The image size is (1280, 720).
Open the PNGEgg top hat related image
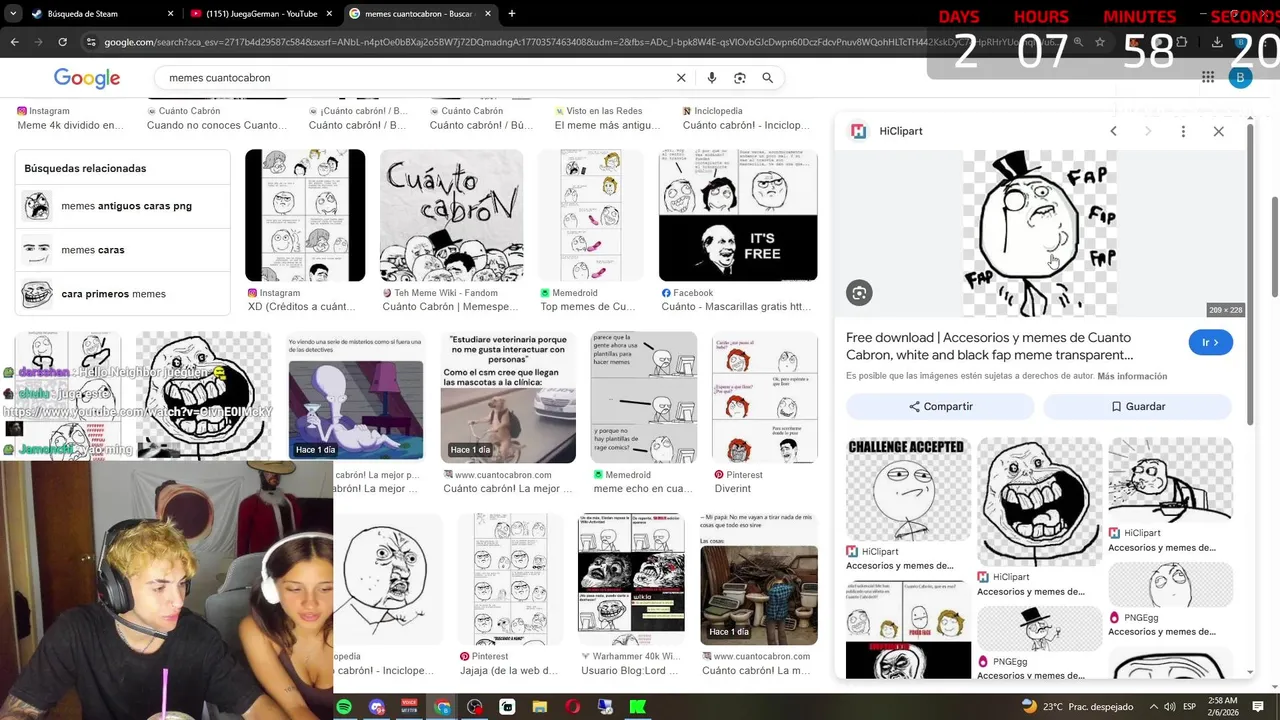tap(1040, 629)
